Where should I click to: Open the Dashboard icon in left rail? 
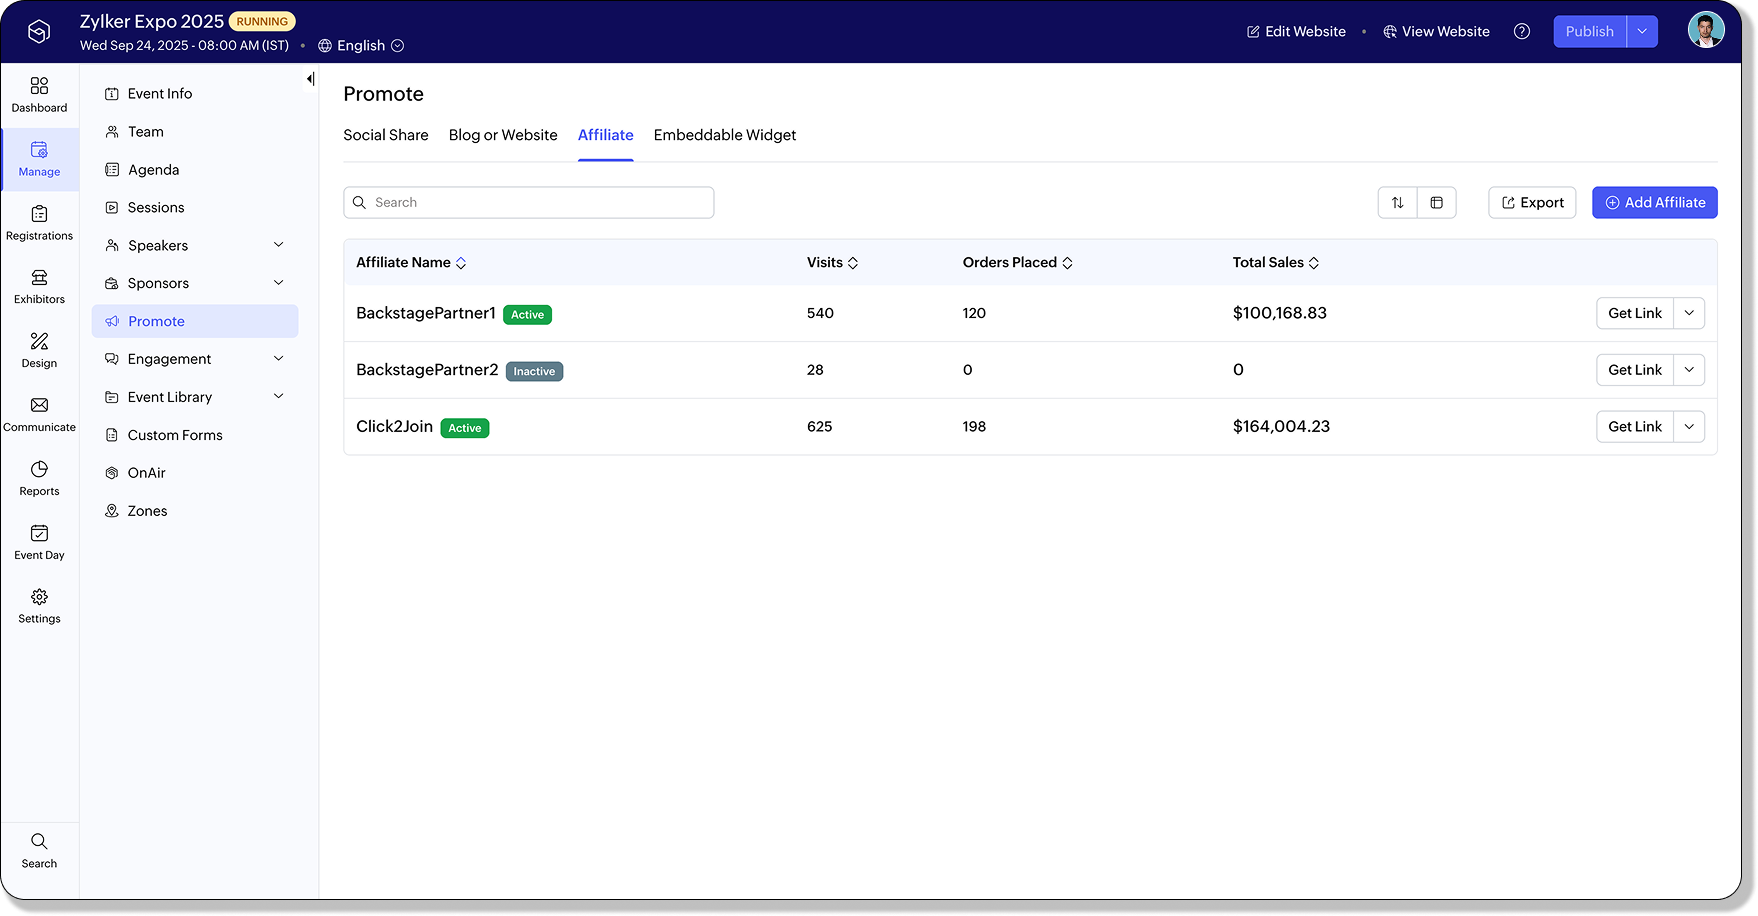pos(39,87)
